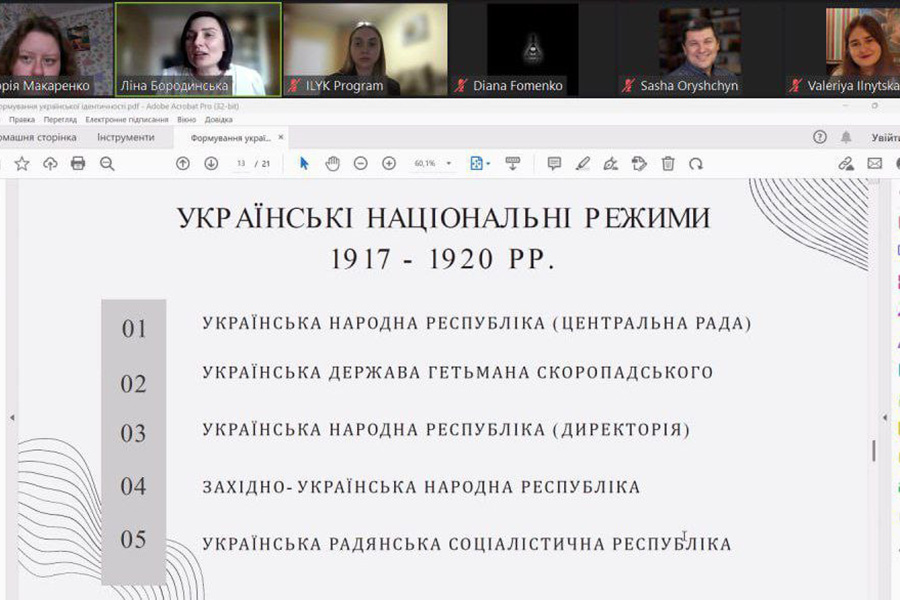Click text ЗАХІДНО-УКРАЇНСЬКА НАРОДНА РЕСПУБЛІКА
The height and width of the screenshot is (600, 900).
point(421,487)
